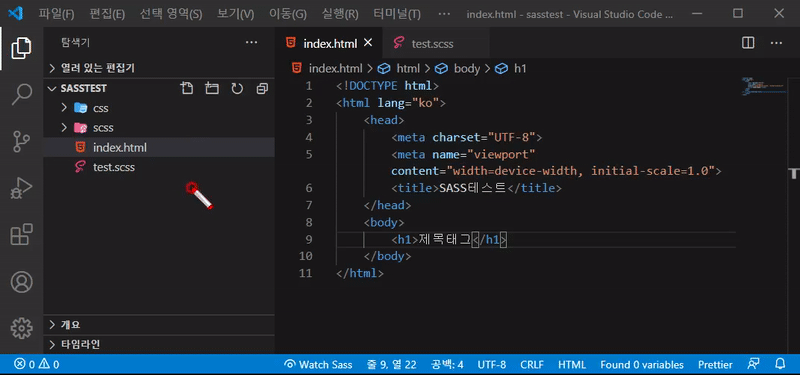Image resolution: width=800 pixels, height=375 pixels.
Task: Open the 편집(E) menu
Action: [107, 14]
